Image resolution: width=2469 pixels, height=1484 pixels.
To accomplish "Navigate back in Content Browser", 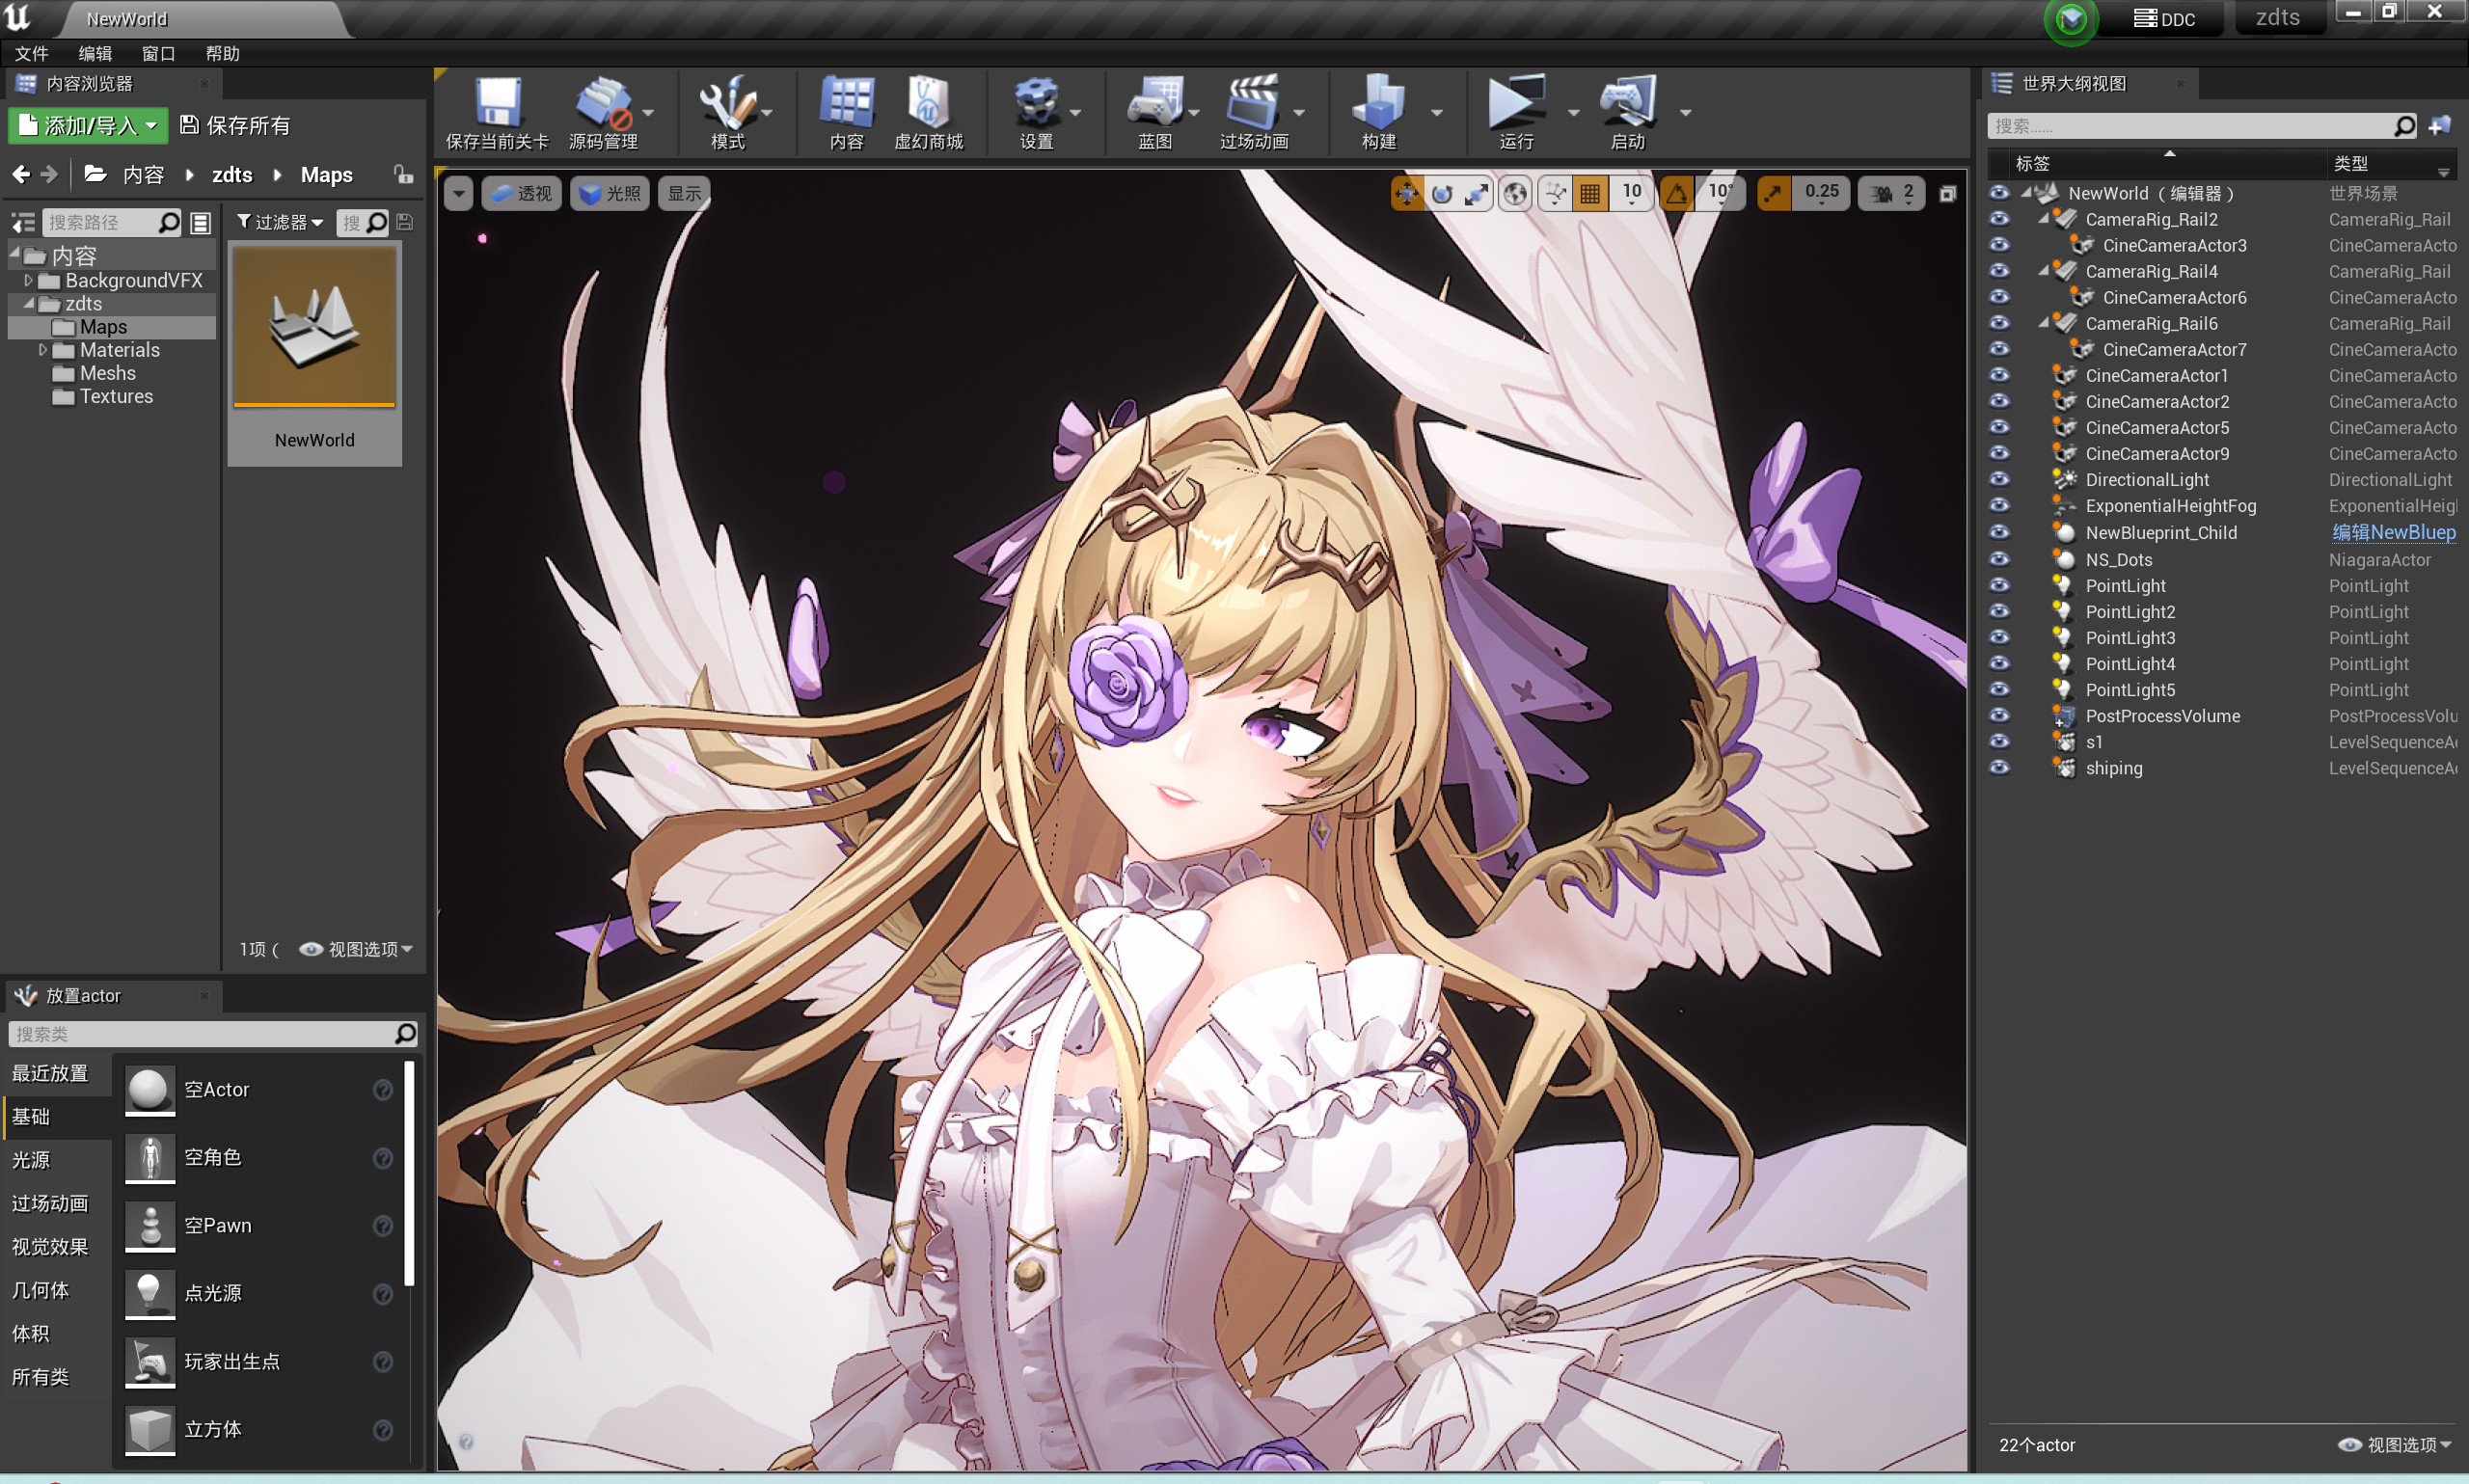I will 20,175.
